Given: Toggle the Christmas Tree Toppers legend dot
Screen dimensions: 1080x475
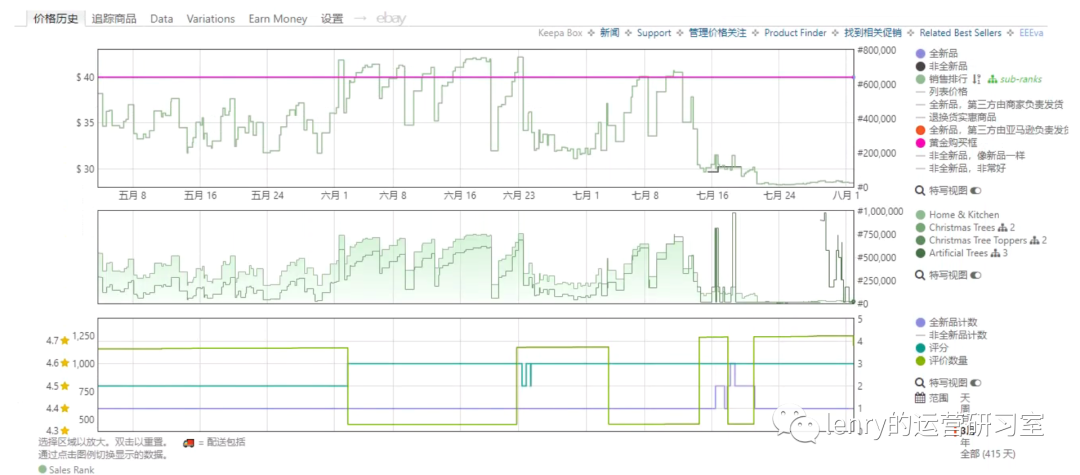Looking at the screenshot, I should pyautogui.click(x=920, y=240).
